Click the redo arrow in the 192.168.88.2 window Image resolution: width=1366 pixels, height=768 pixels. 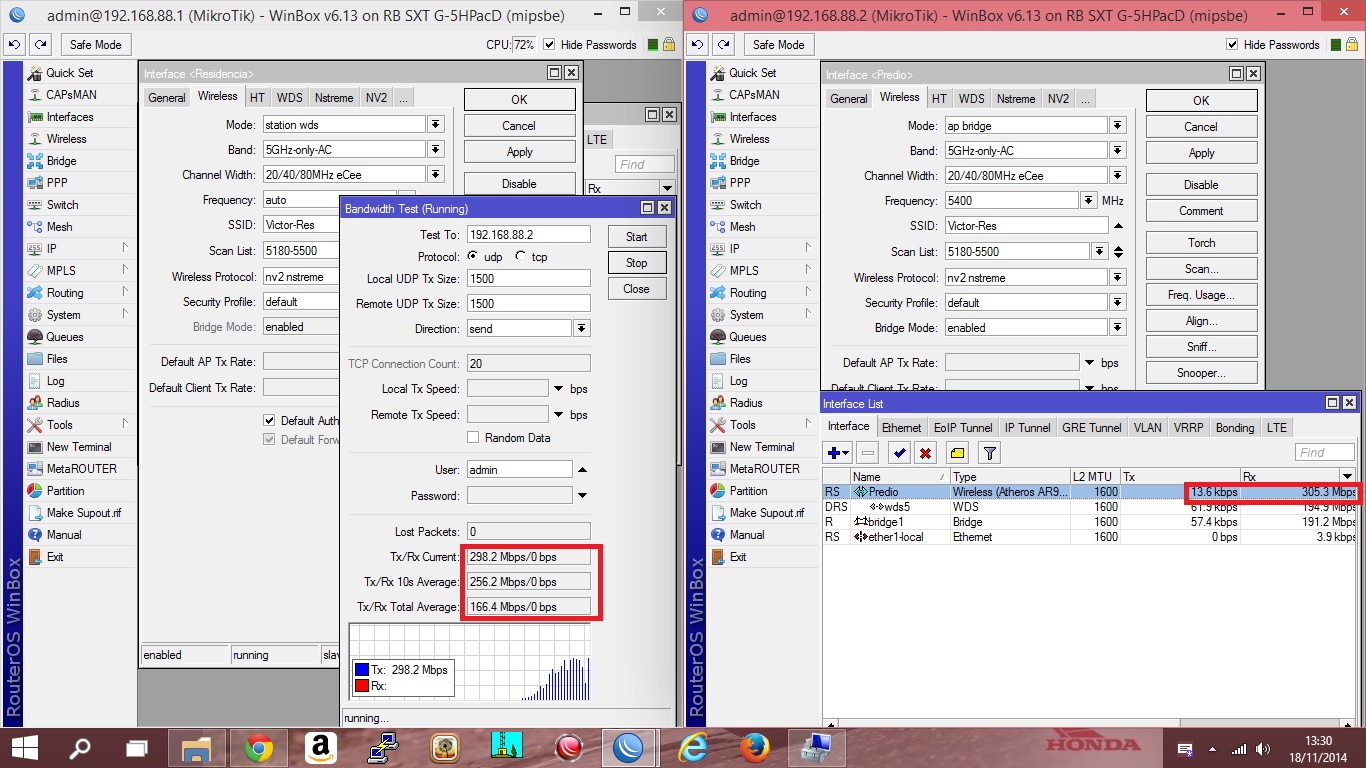tap(723, 45)
